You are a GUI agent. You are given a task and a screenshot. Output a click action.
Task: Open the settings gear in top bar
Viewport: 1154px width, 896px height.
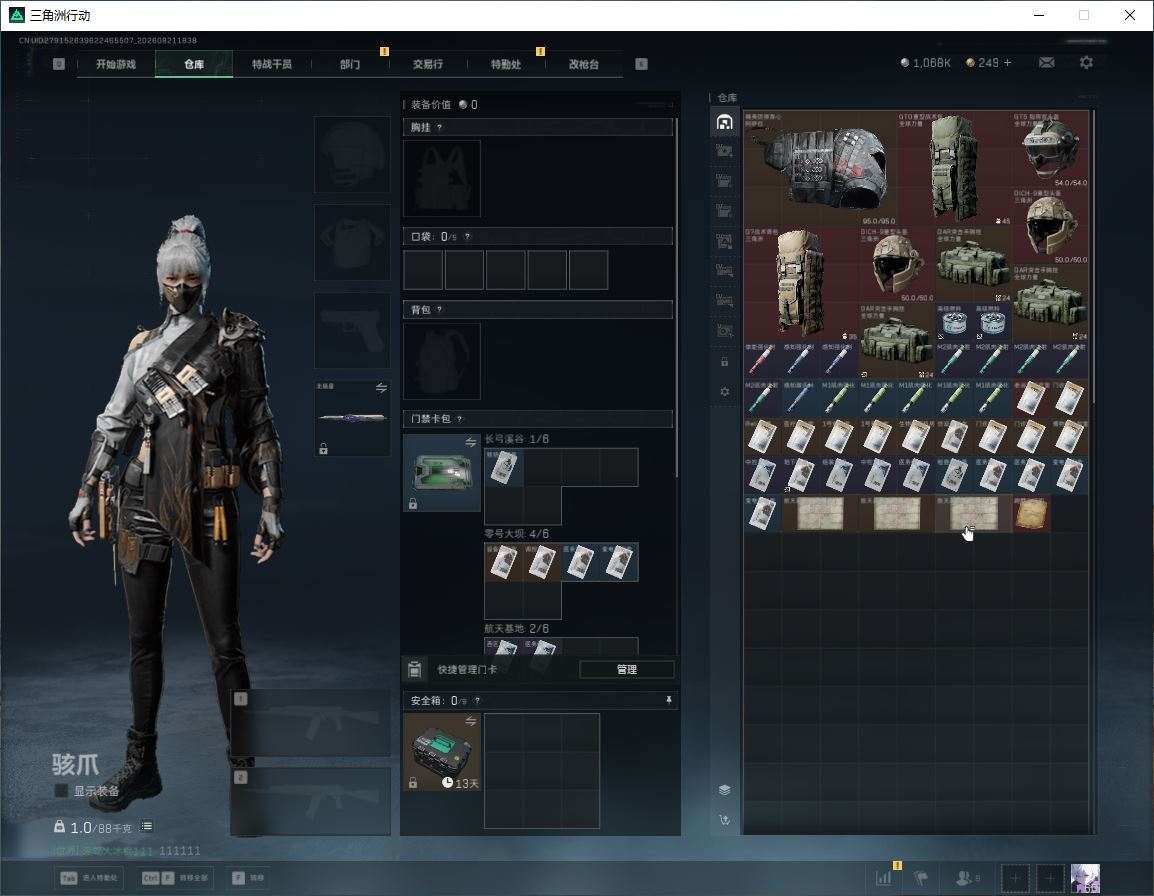(1086, 63)
